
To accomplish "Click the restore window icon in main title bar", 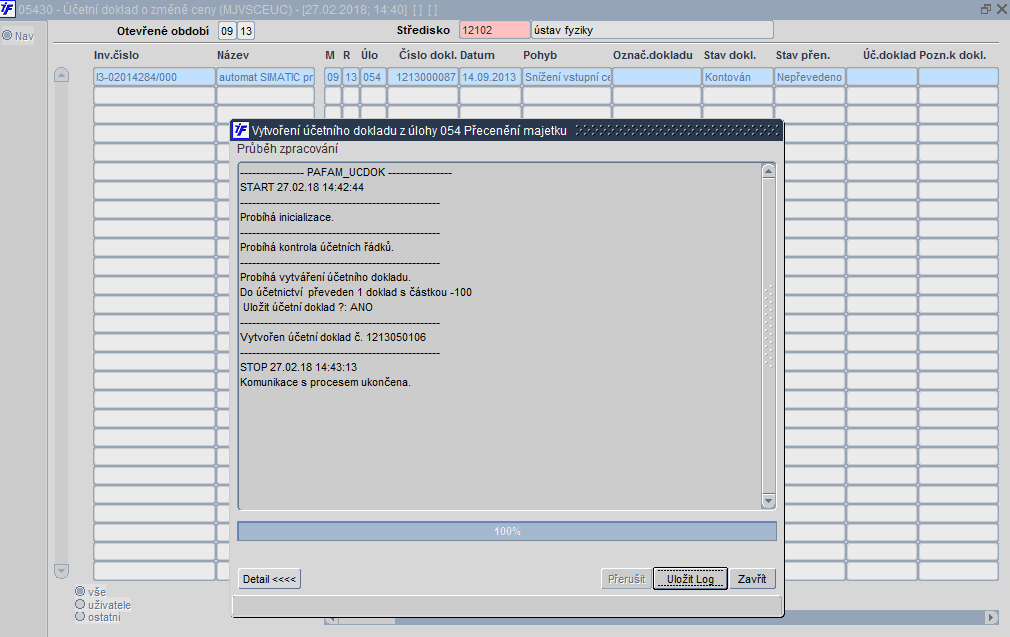I will click(986, 9).
